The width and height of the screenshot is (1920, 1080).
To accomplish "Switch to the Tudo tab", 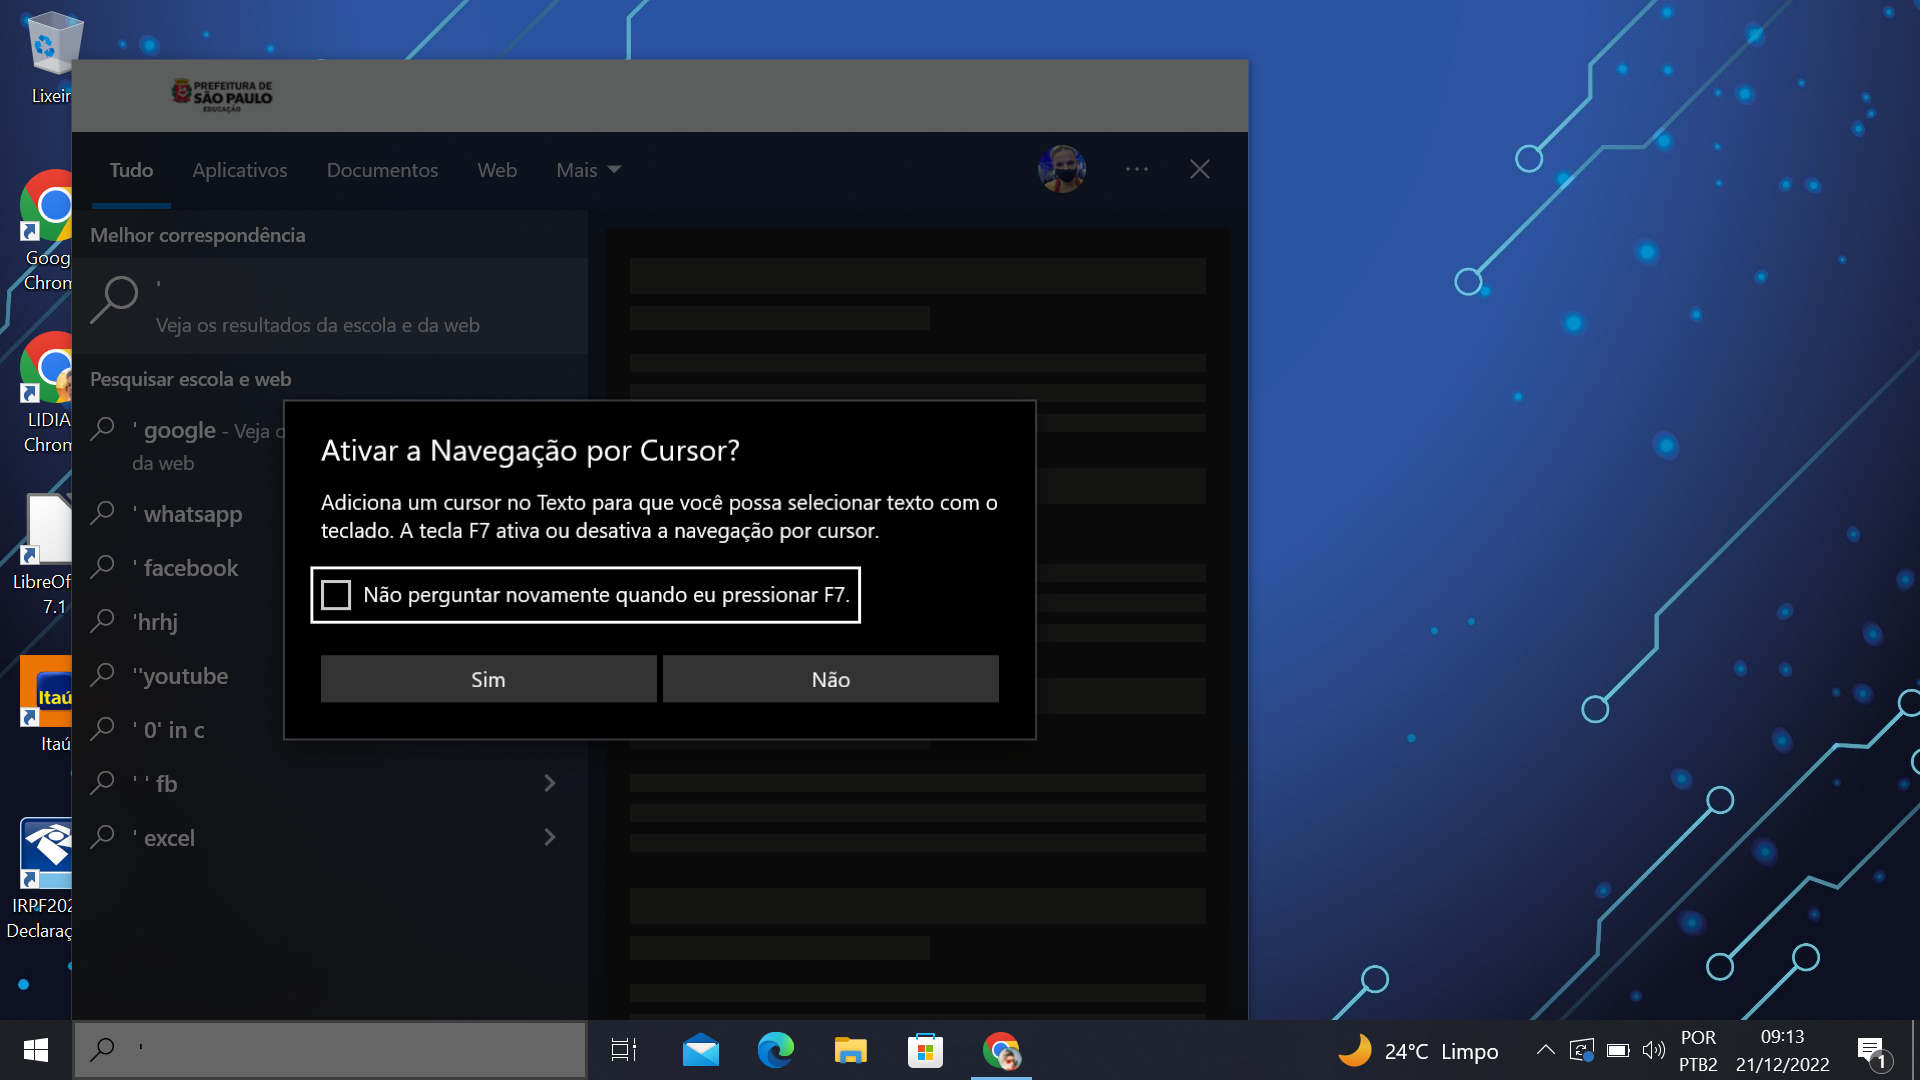I will pyautogui.click(x=131, y=170).
